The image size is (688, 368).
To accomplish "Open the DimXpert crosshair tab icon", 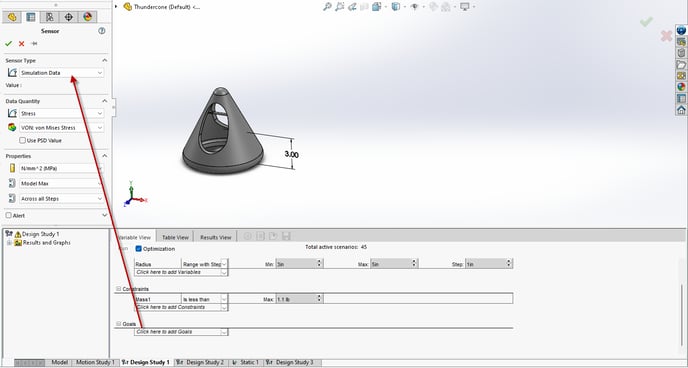I will [68, 17].
